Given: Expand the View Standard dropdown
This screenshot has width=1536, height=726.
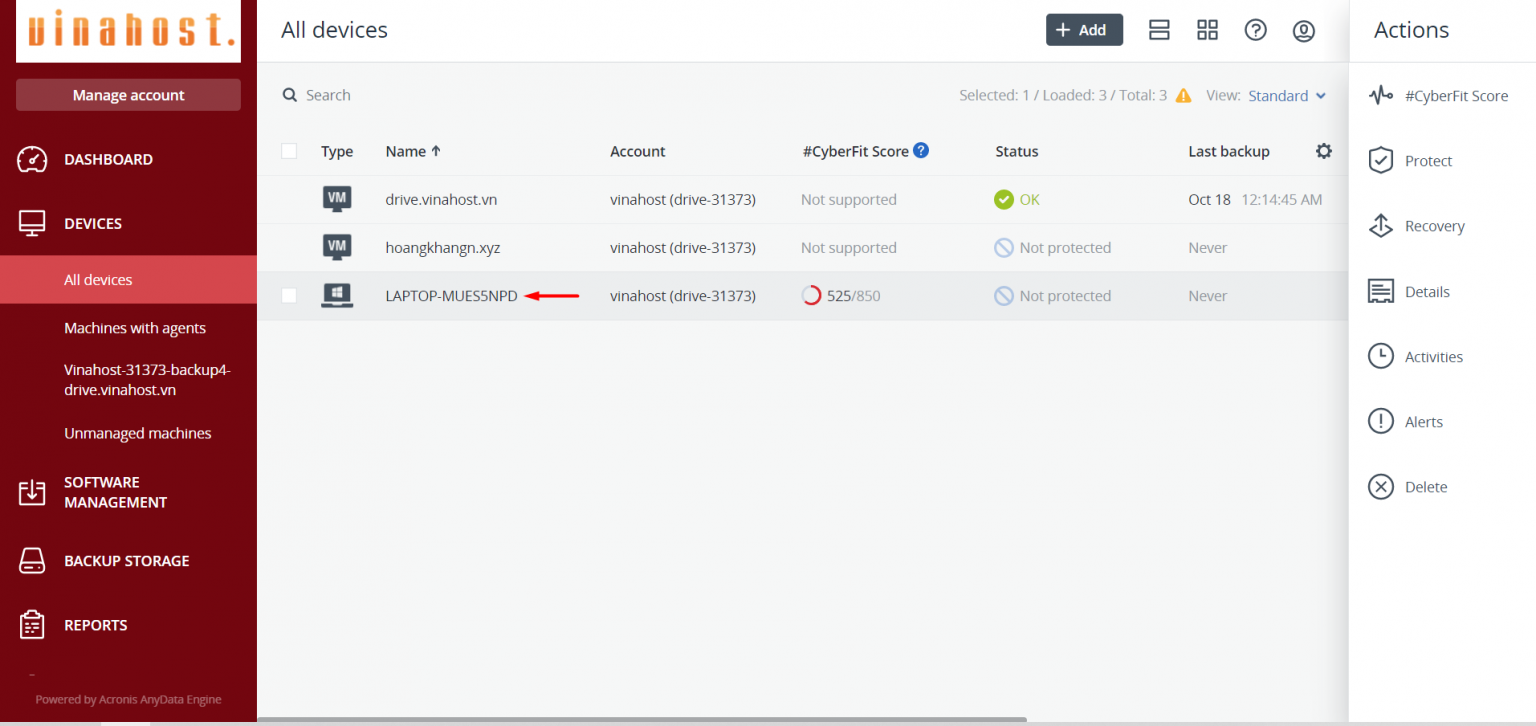Looking at the screenshot, I should [1287, 96].
